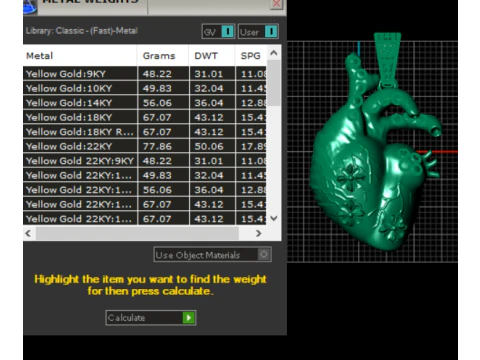The image size is (480, 360).
Task: Click the green play arrow on Calculate
Action: 189,318
